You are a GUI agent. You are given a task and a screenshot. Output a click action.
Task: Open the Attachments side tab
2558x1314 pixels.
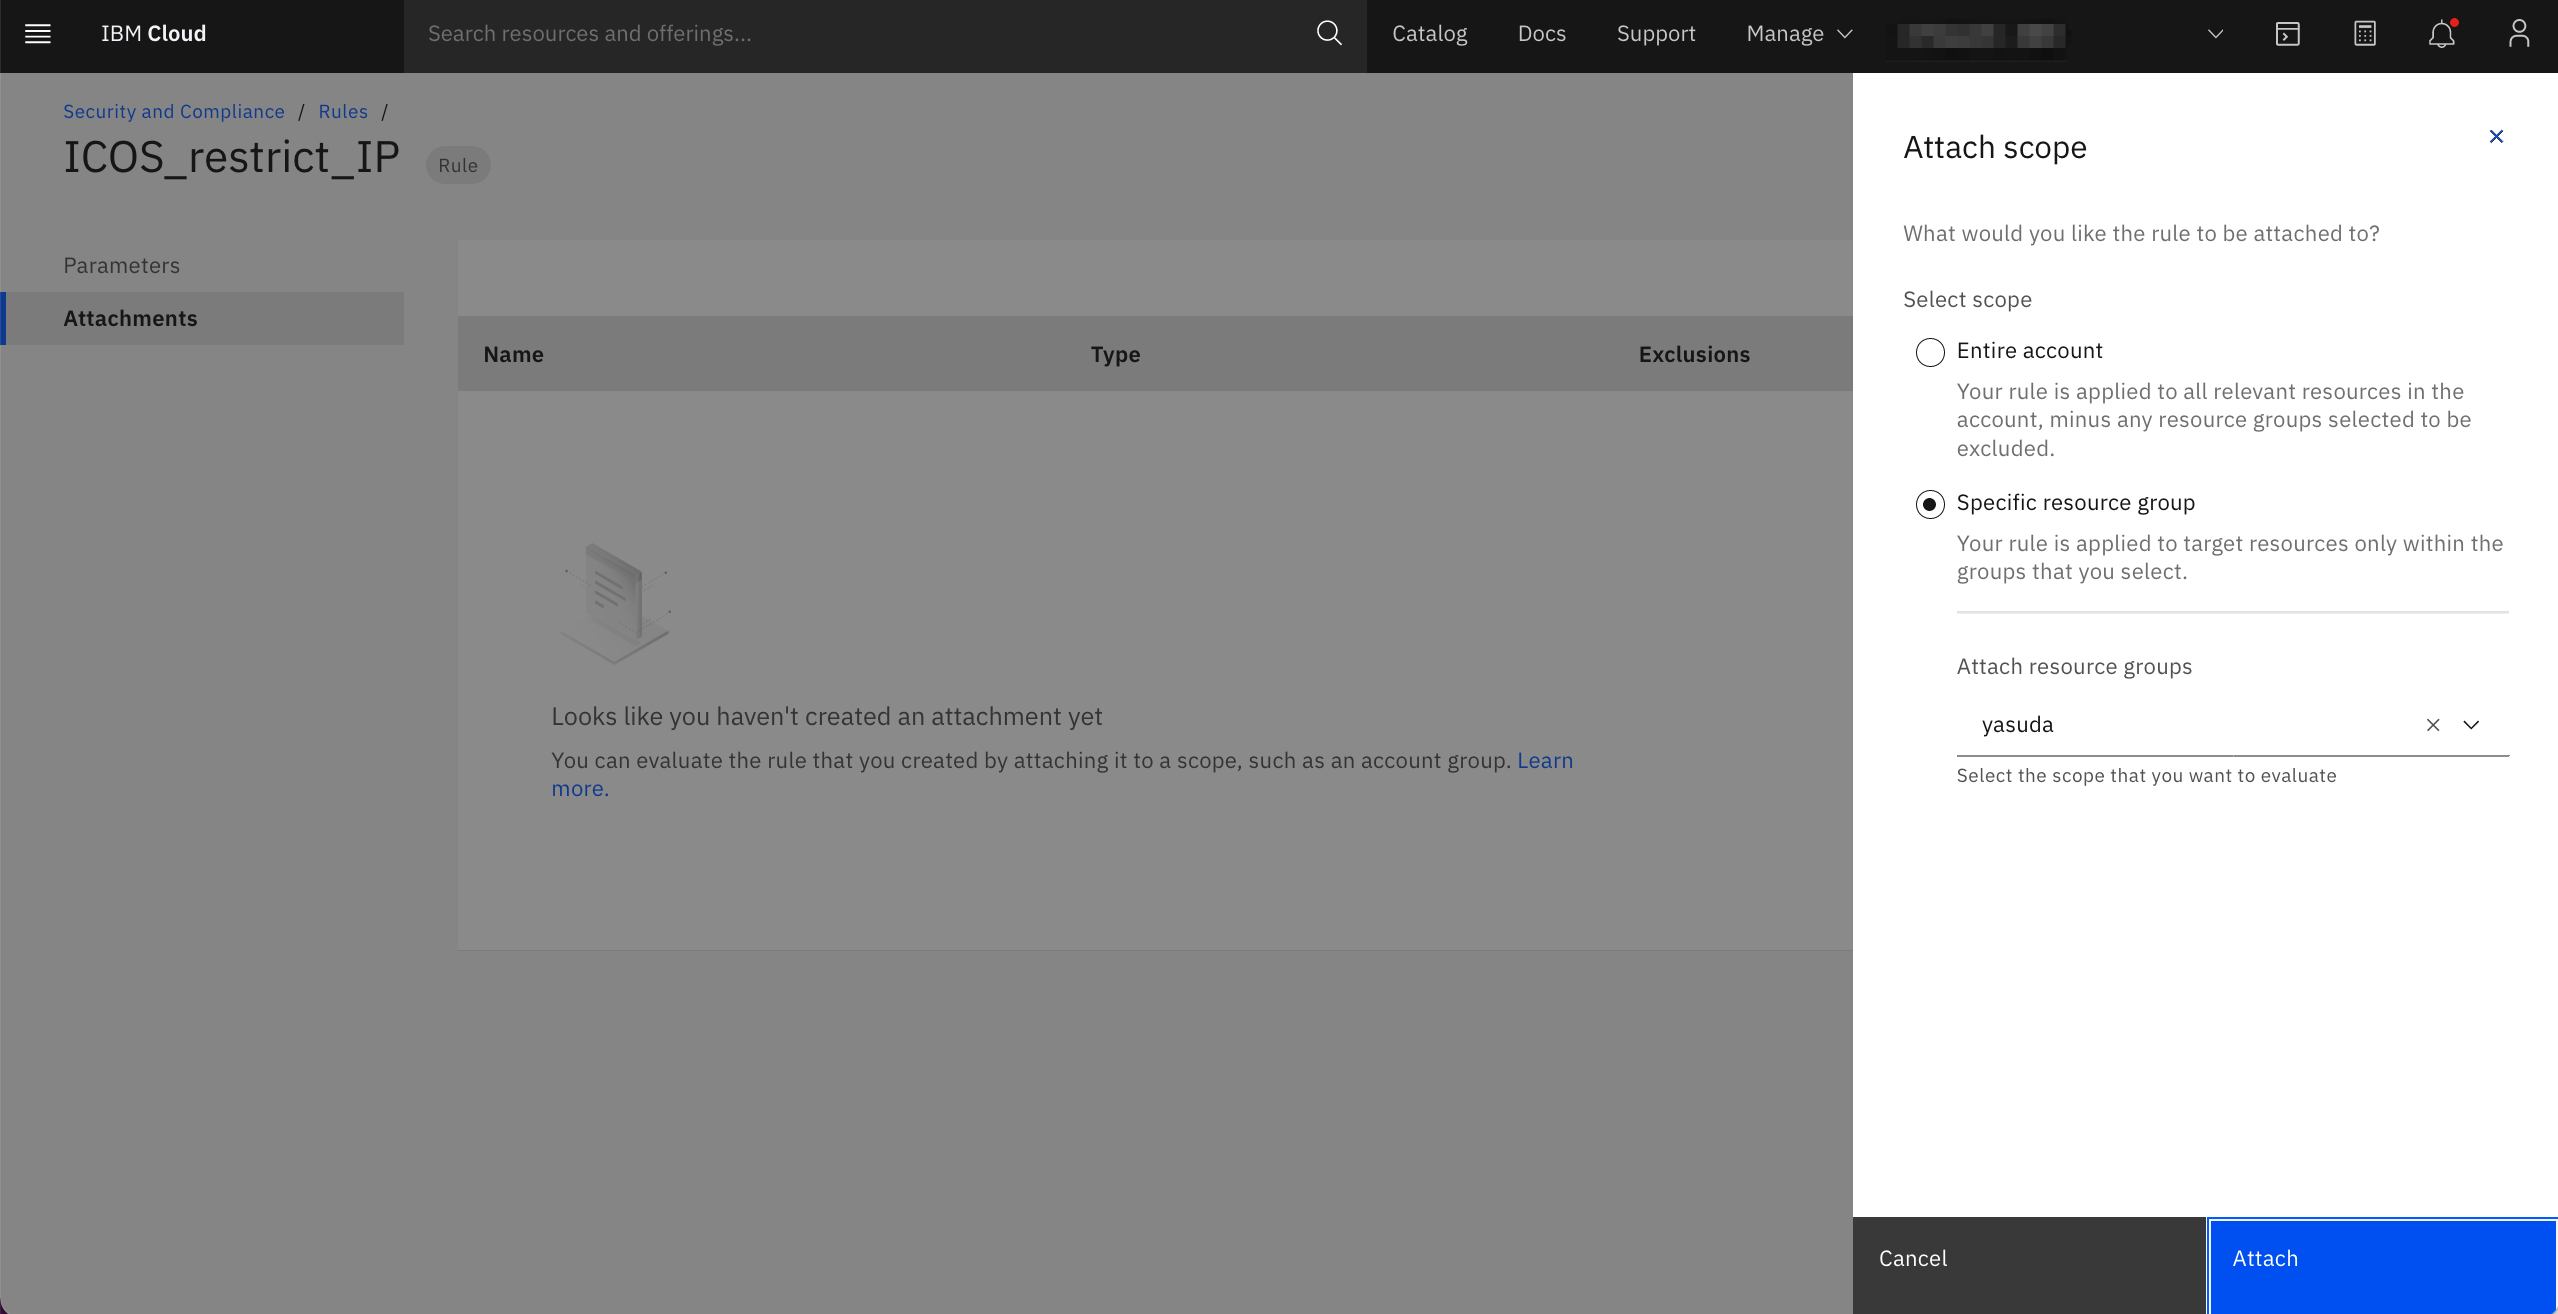pos(131,319)
